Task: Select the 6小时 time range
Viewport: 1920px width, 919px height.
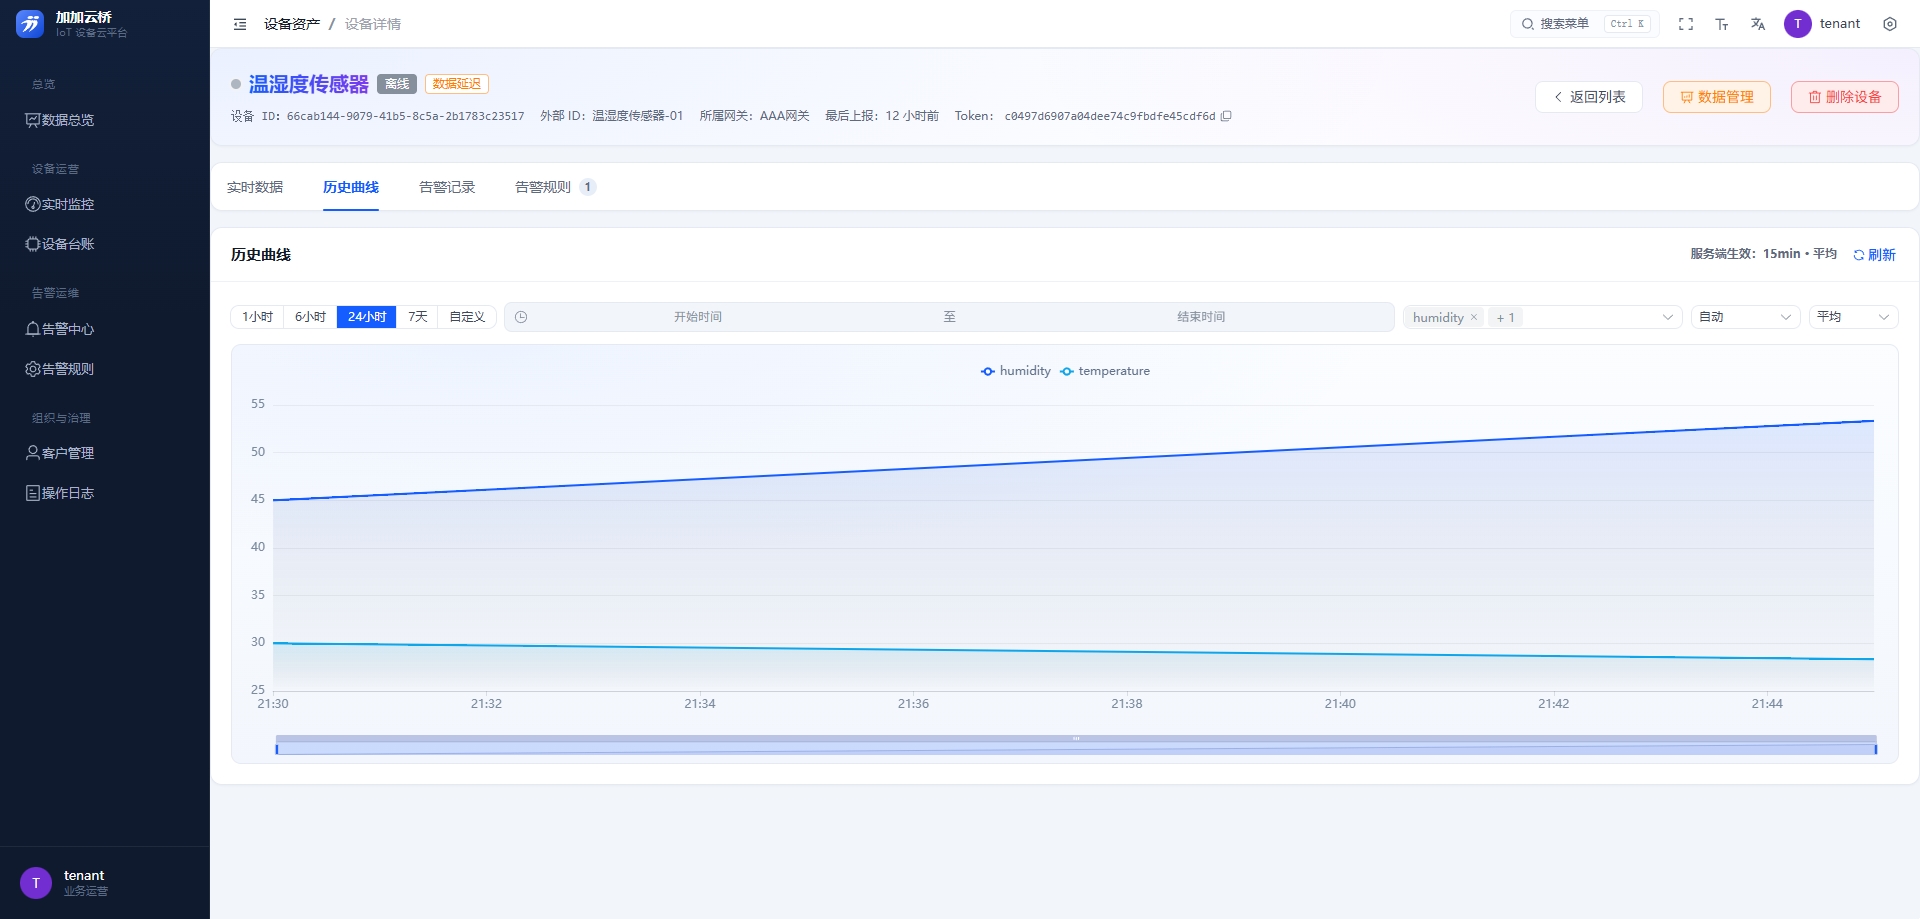Action: click(x=310, y=317)
